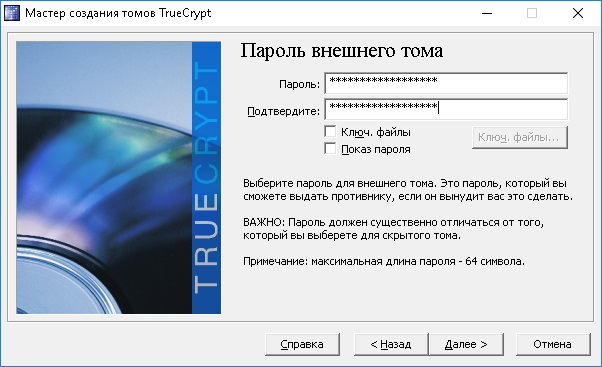Tick the "Ключ. файлы" checkbox
Viewport: 602px width, 367px height.
tap(330, 132)
